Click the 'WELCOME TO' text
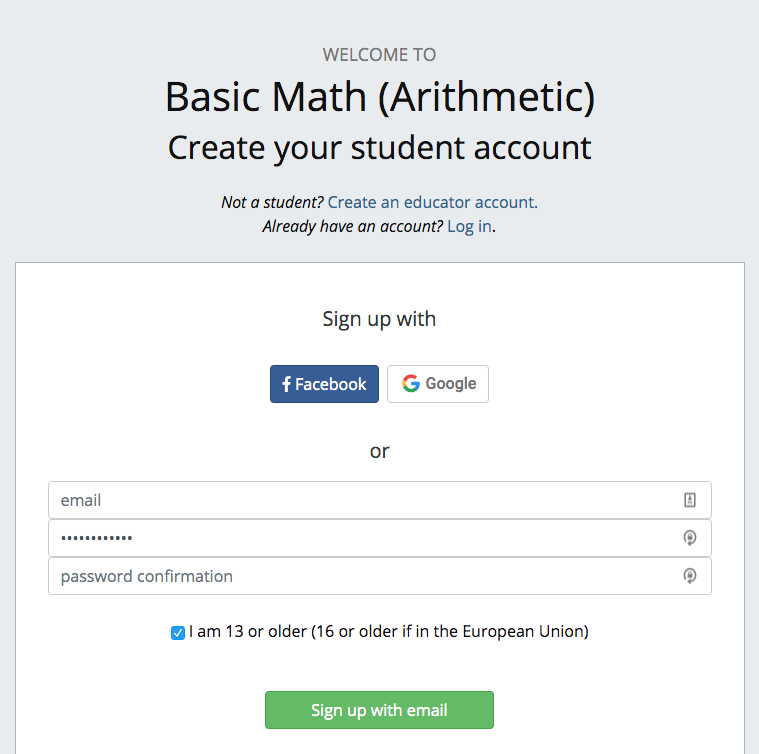This screenshot has width=759, height=754. (380, 55)
